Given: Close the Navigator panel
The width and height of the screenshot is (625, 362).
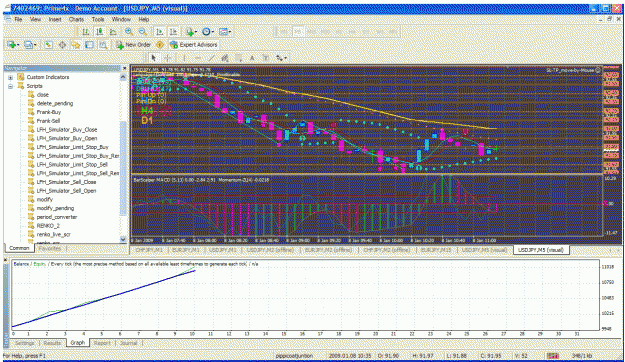Looking at the screenshot, I should click(124, 69).
